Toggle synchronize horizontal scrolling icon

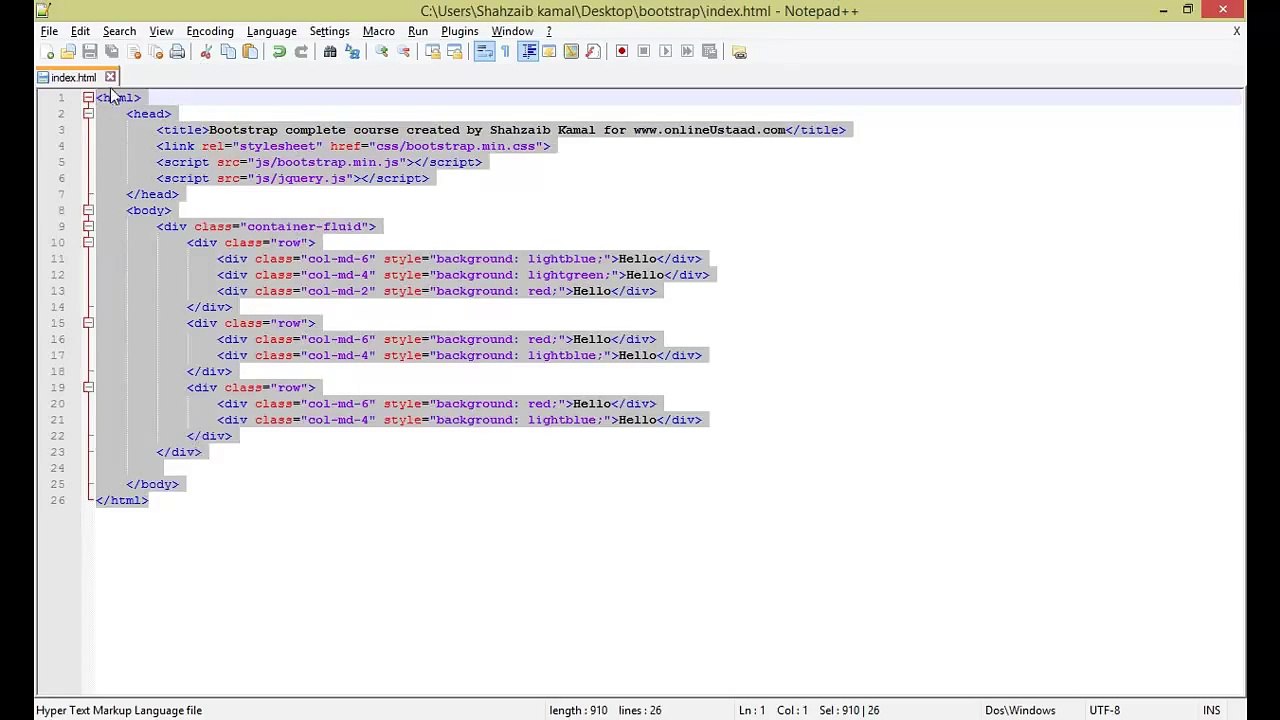(x=454, y=52)
